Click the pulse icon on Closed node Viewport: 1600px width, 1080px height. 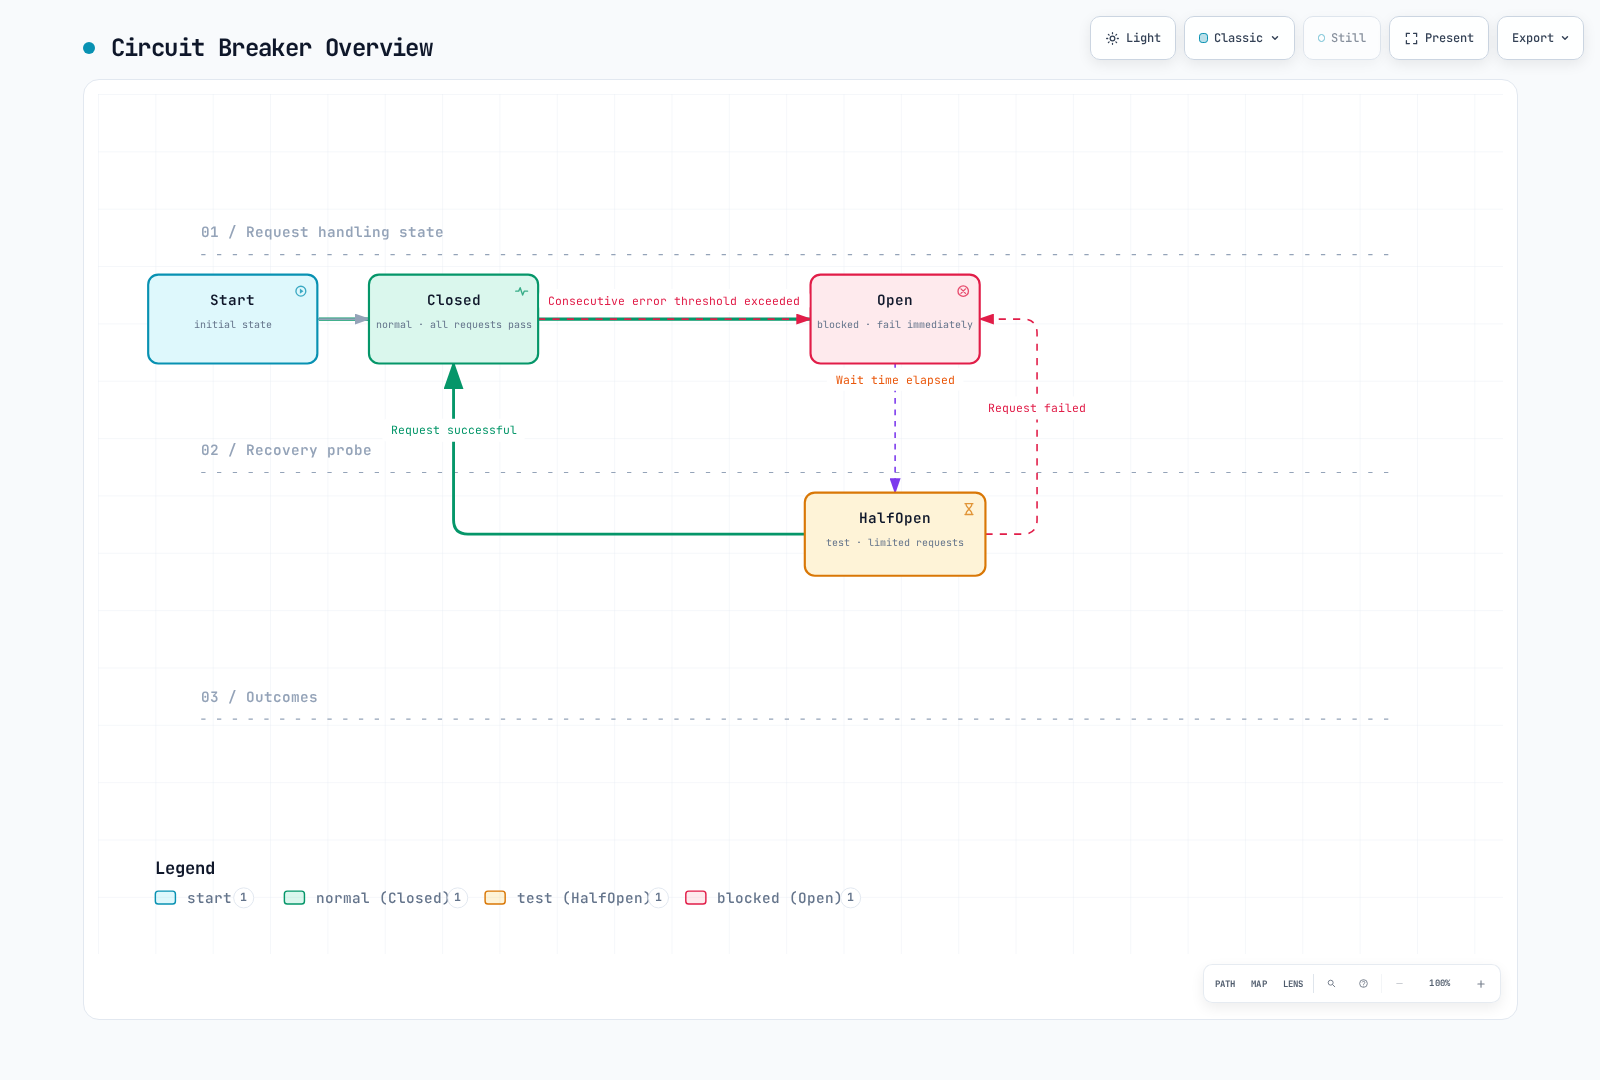[522, 291]
